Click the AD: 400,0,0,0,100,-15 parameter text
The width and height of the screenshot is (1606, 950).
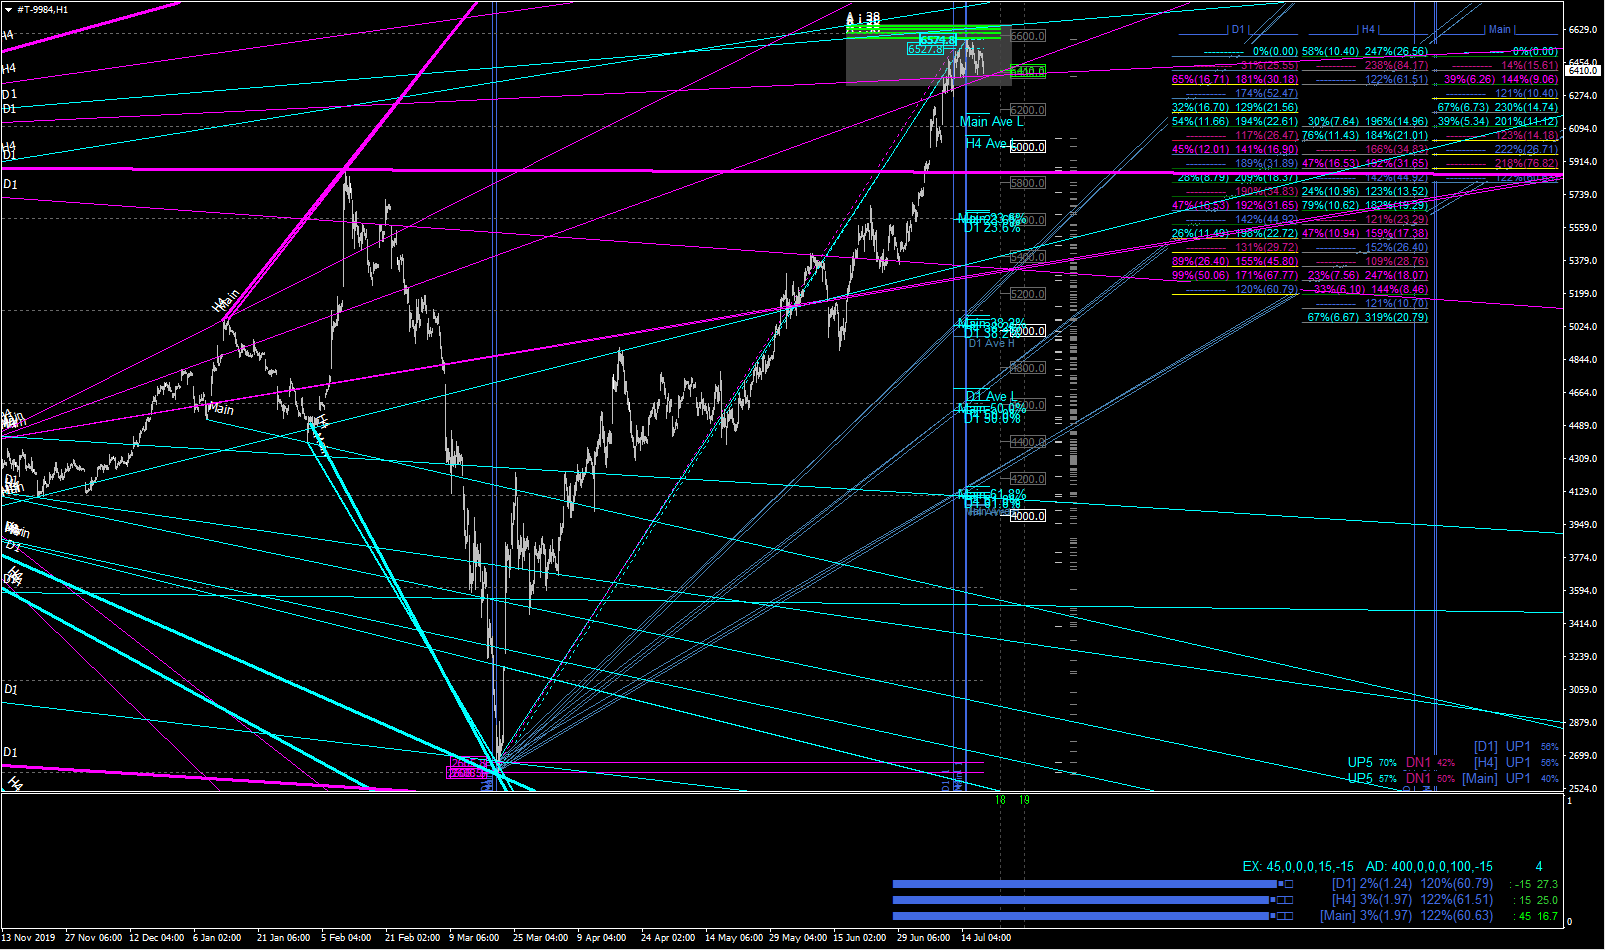(x=1430, y=867)
